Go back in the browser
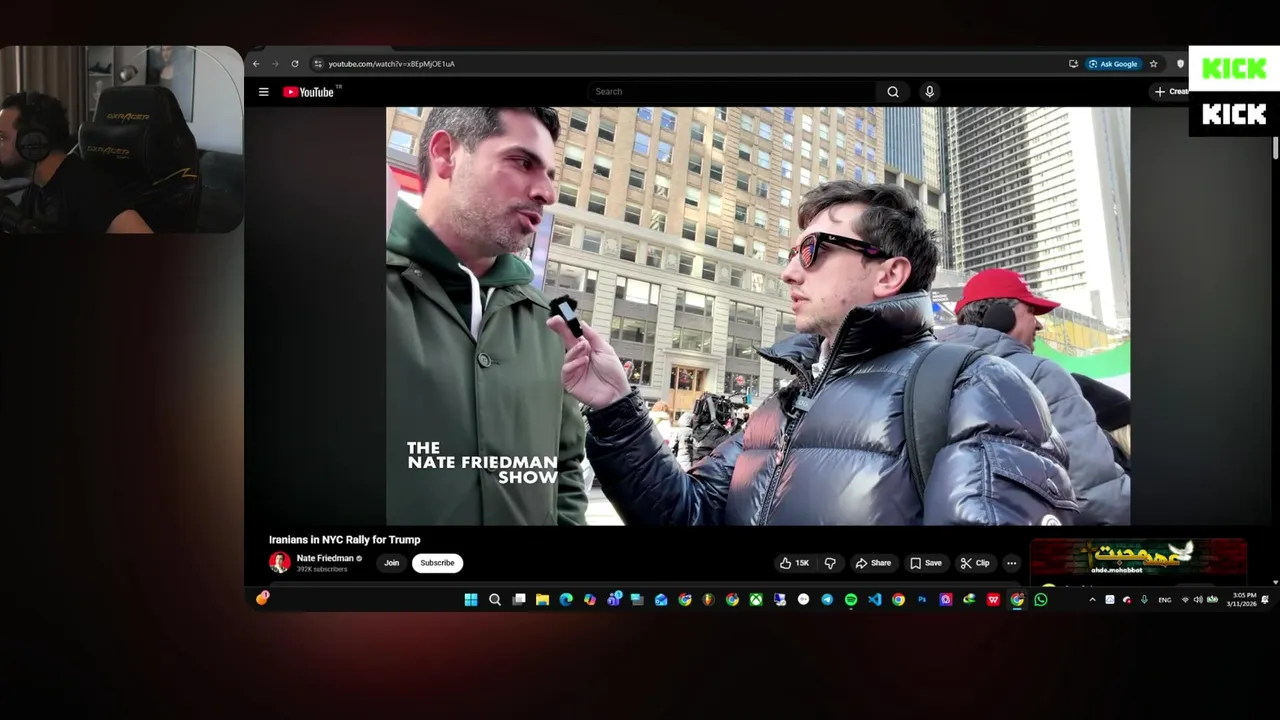Image resolution: width=1280 pixels, height=720 pixels. (256, 64)
